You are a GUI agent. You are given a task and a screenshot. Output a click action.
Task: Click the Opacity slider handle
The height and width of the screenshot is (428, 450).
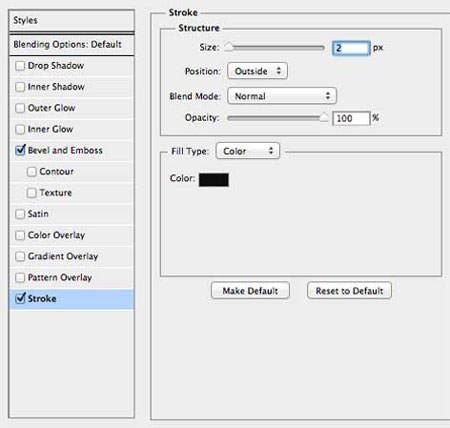tap(324, 117)
